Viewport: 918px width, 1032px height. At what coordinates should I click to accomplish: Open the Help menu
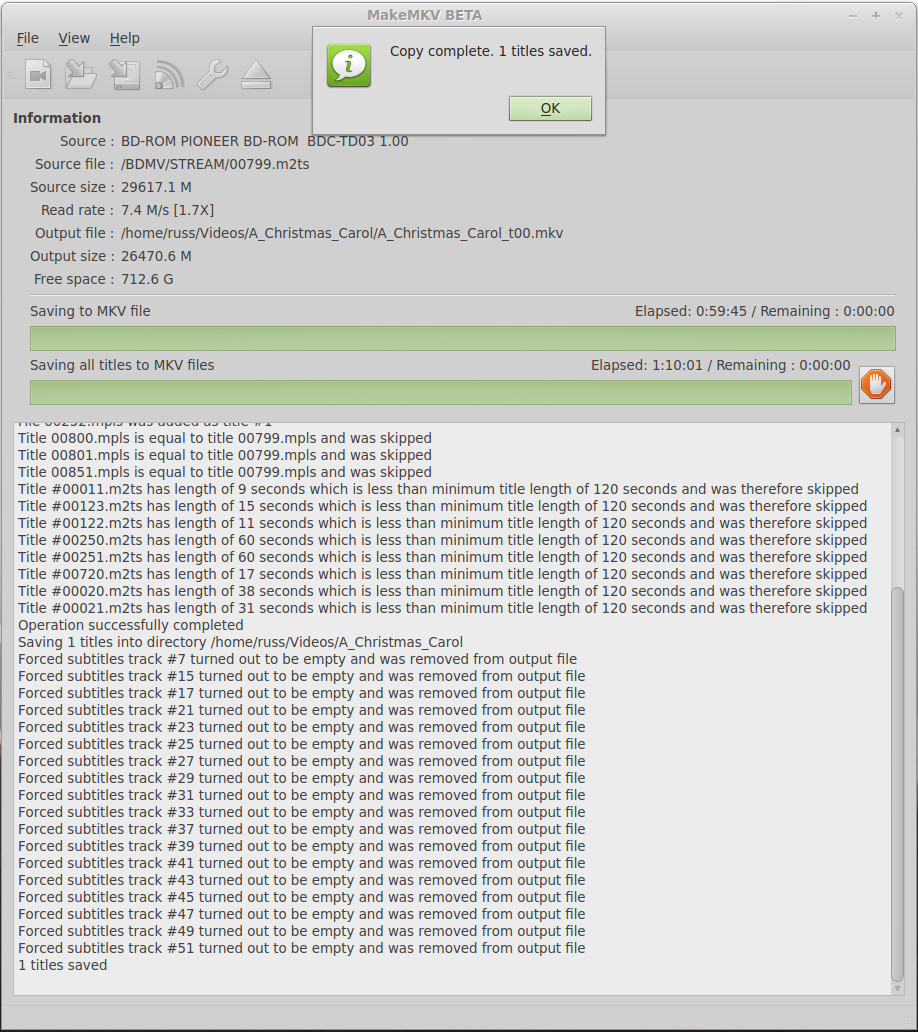pyautogui.click(x=124, y=38)
